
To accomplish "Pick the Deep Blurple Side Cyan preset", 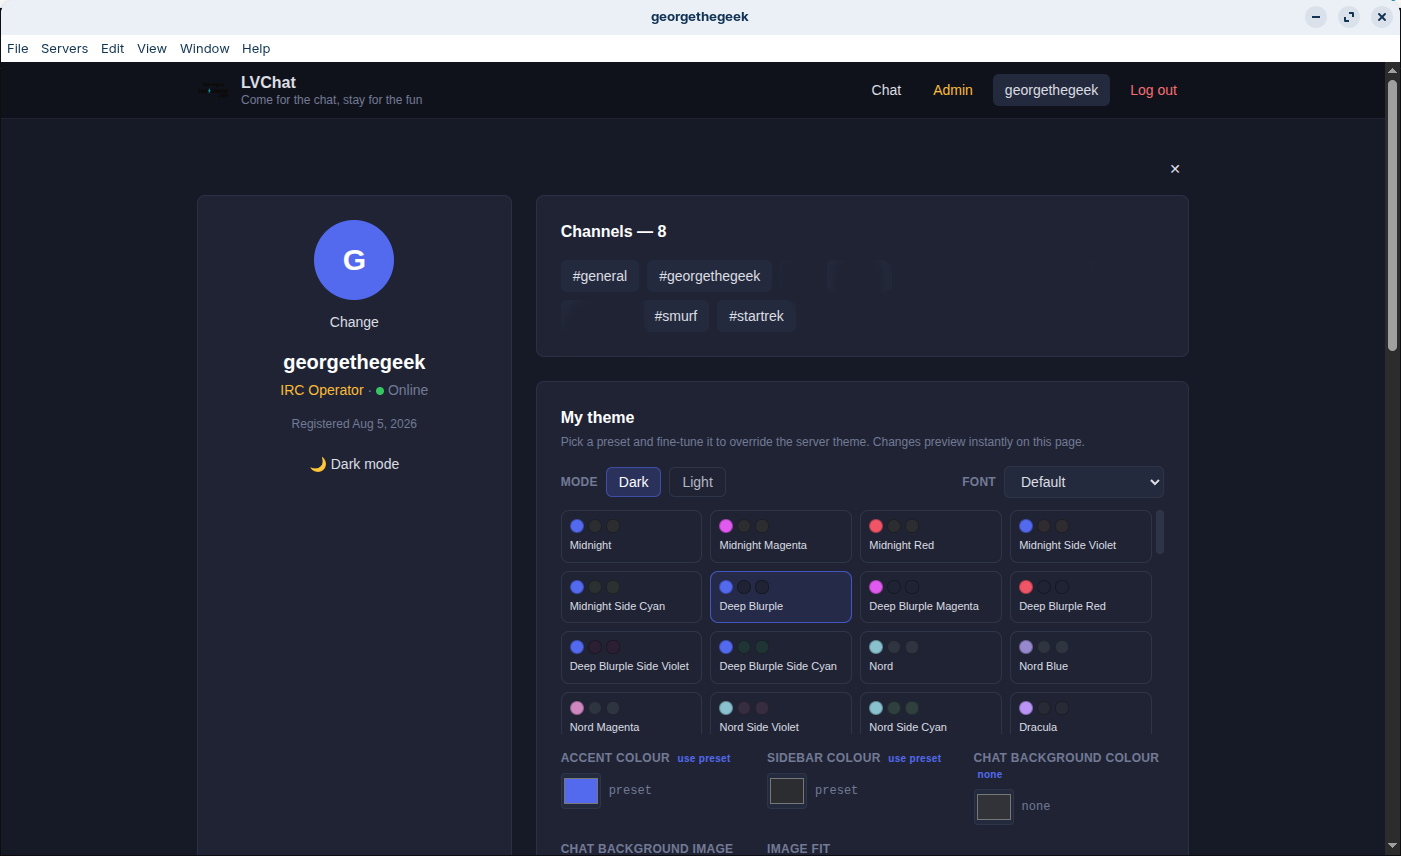I will pos(781,657).
